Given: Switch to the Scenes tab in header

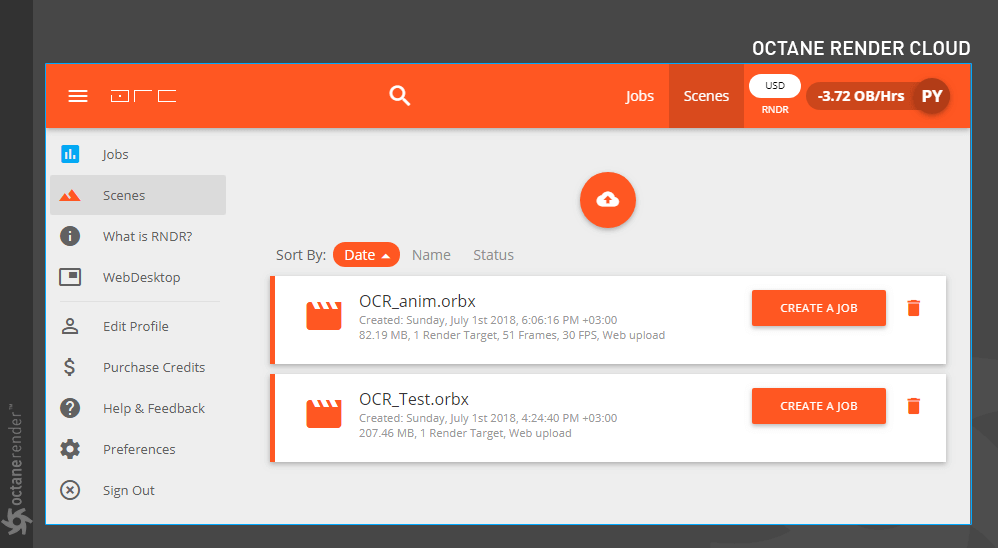Looking at the screenshot, I should (706, 96).
